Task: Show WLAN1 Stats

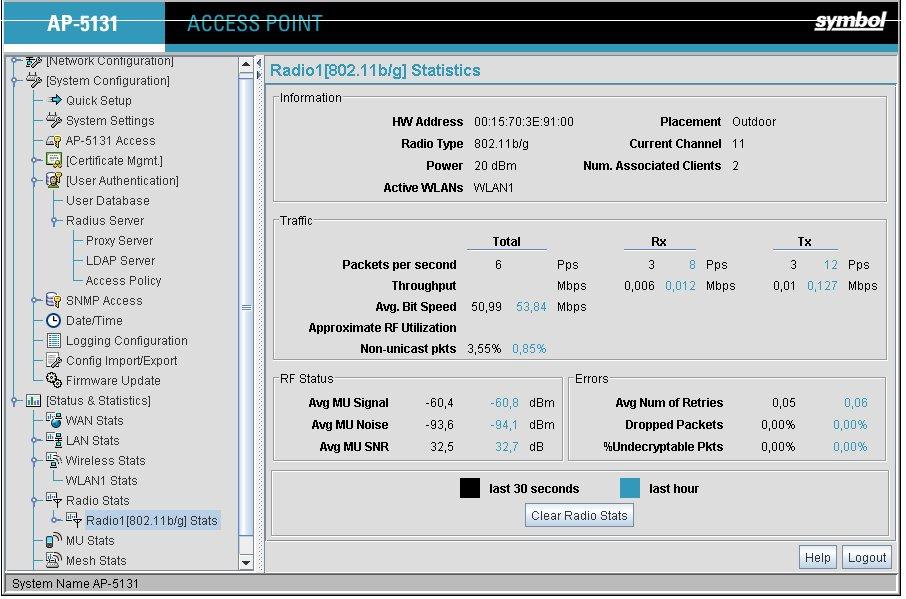Action: tap(102, 481)
